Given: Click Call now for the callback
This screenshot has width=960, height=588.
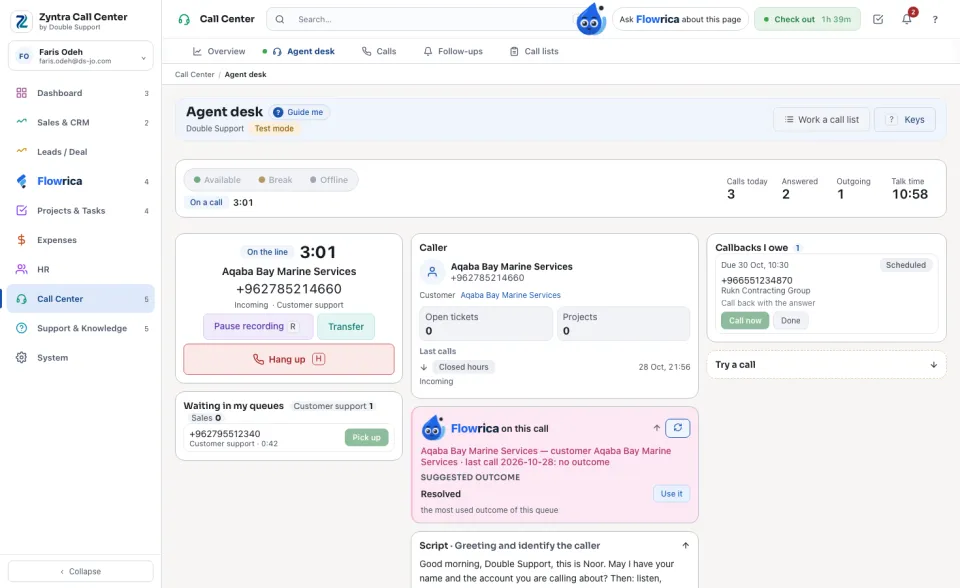Looking at the screenshot, I should [x=744, y=320].
